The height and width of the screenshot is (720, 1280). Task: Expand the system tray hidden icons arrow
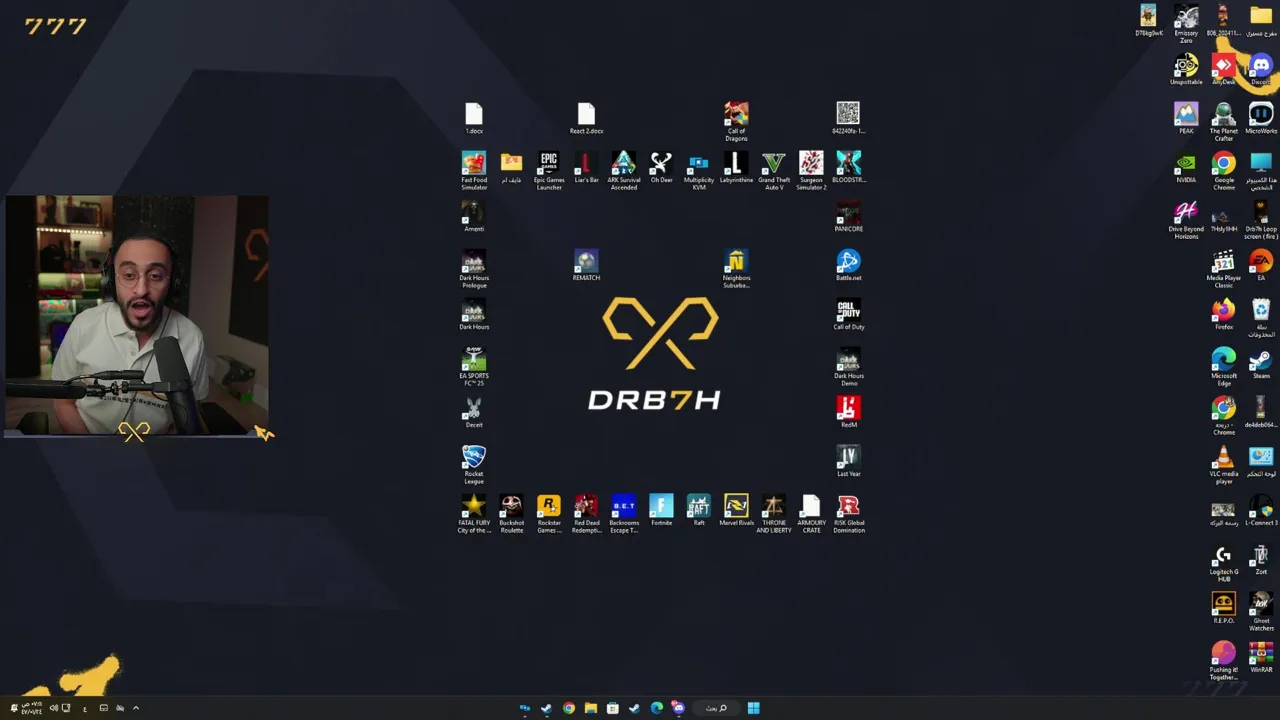[x=136, y=708]
